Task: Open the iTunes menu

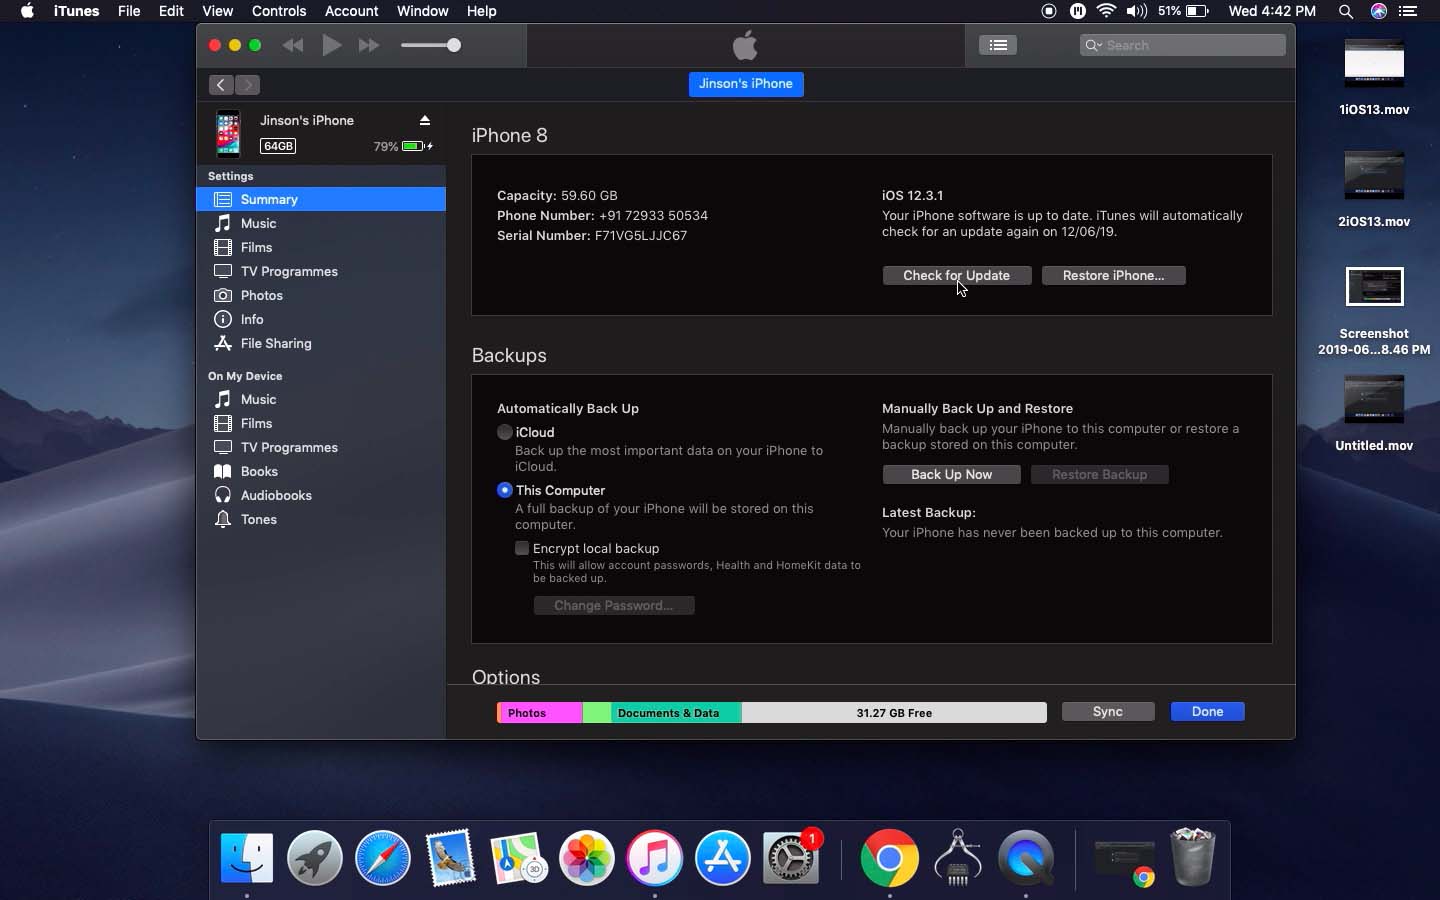Action: click(x=76, y=11)
